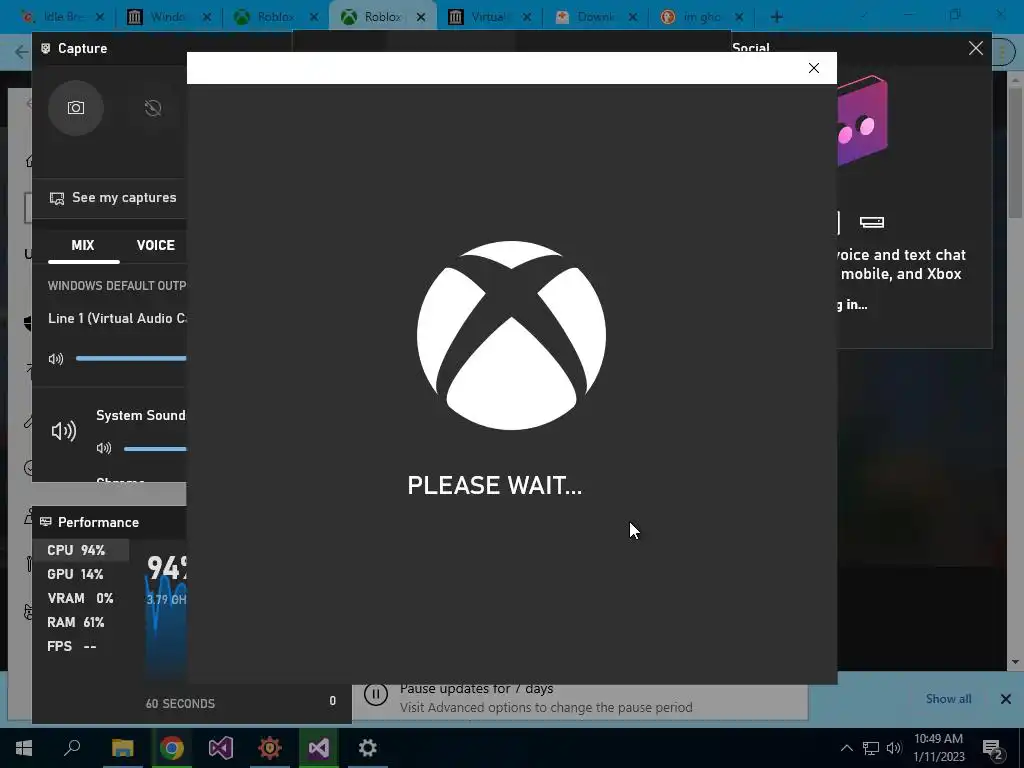Click Pause updates for 7 days

476,689
